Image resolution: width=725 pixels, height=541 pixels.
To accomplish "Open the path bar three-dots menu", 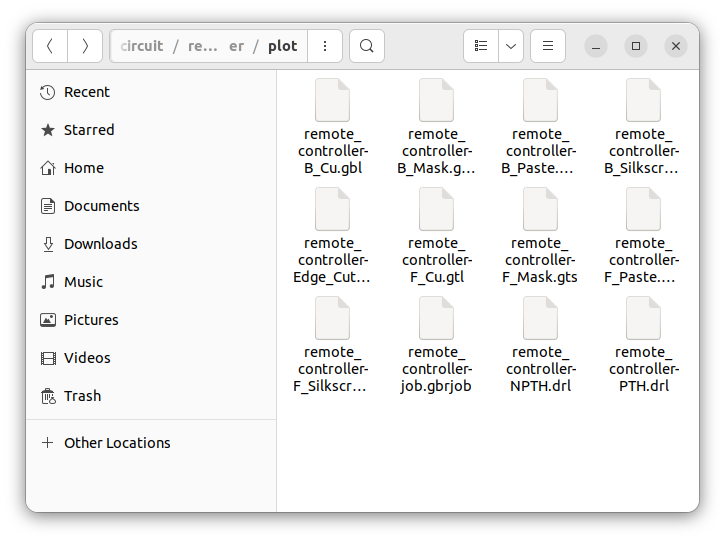I will 325,46.
